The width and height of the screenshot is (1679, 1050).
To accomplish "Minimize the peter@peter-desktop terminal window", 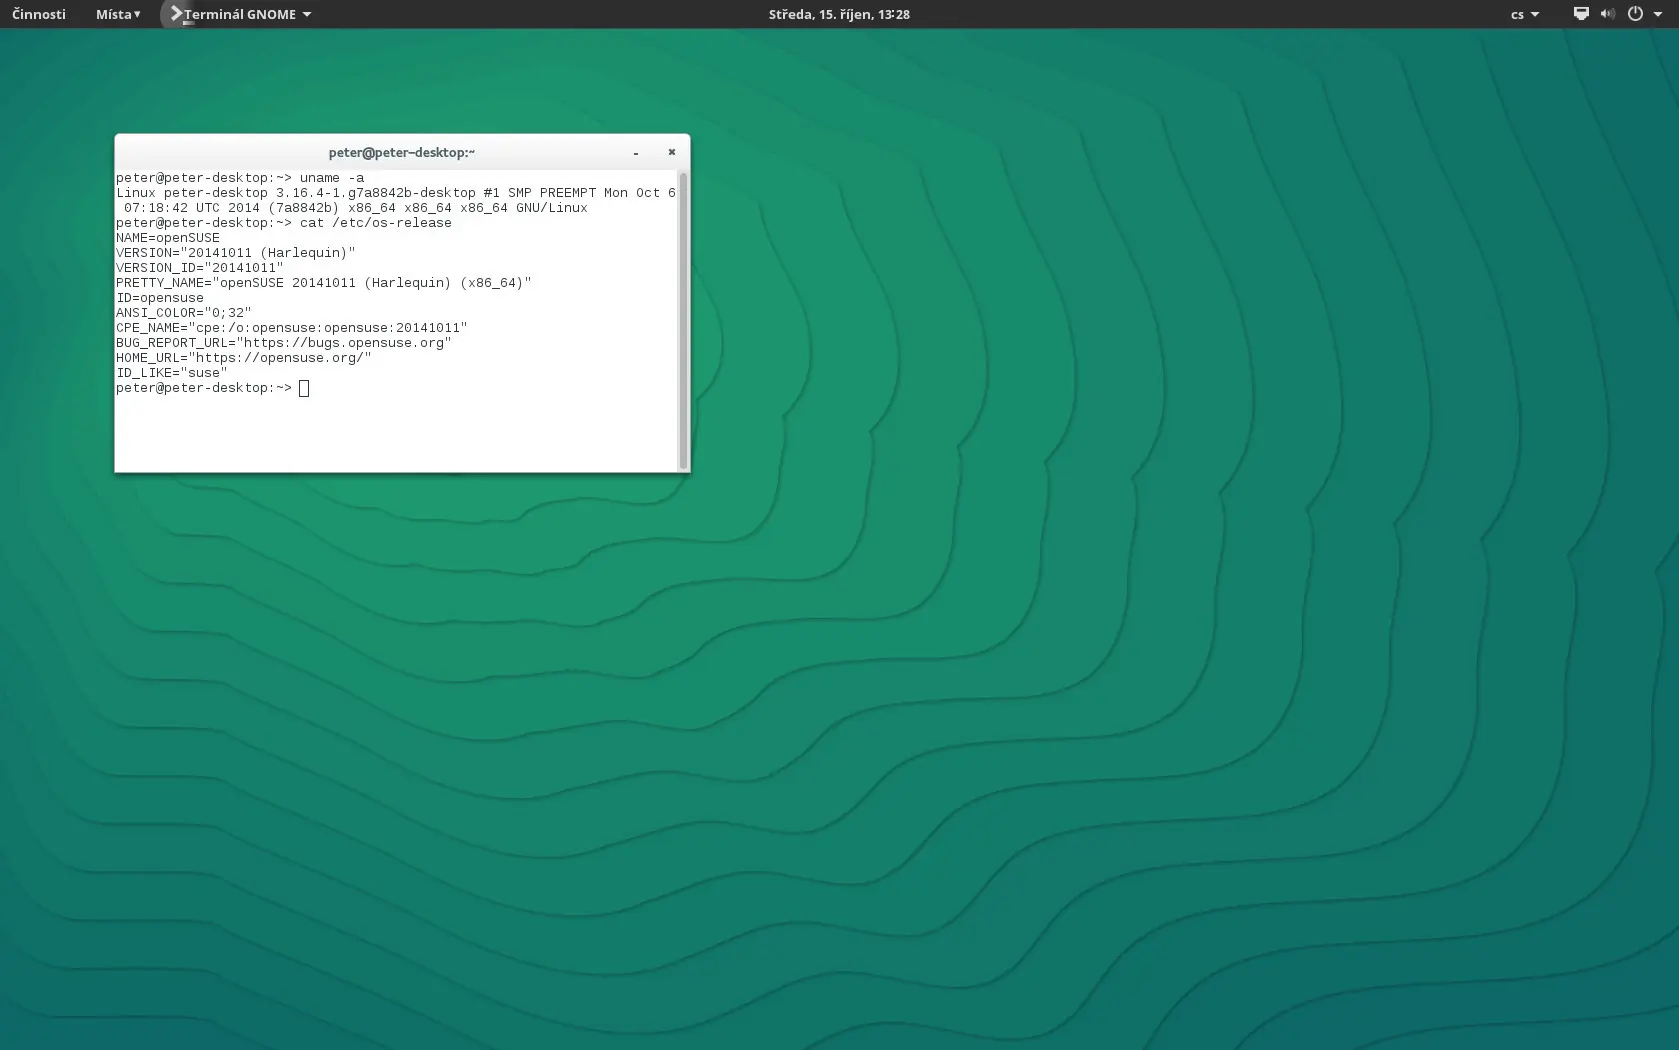I will point(636,153).
